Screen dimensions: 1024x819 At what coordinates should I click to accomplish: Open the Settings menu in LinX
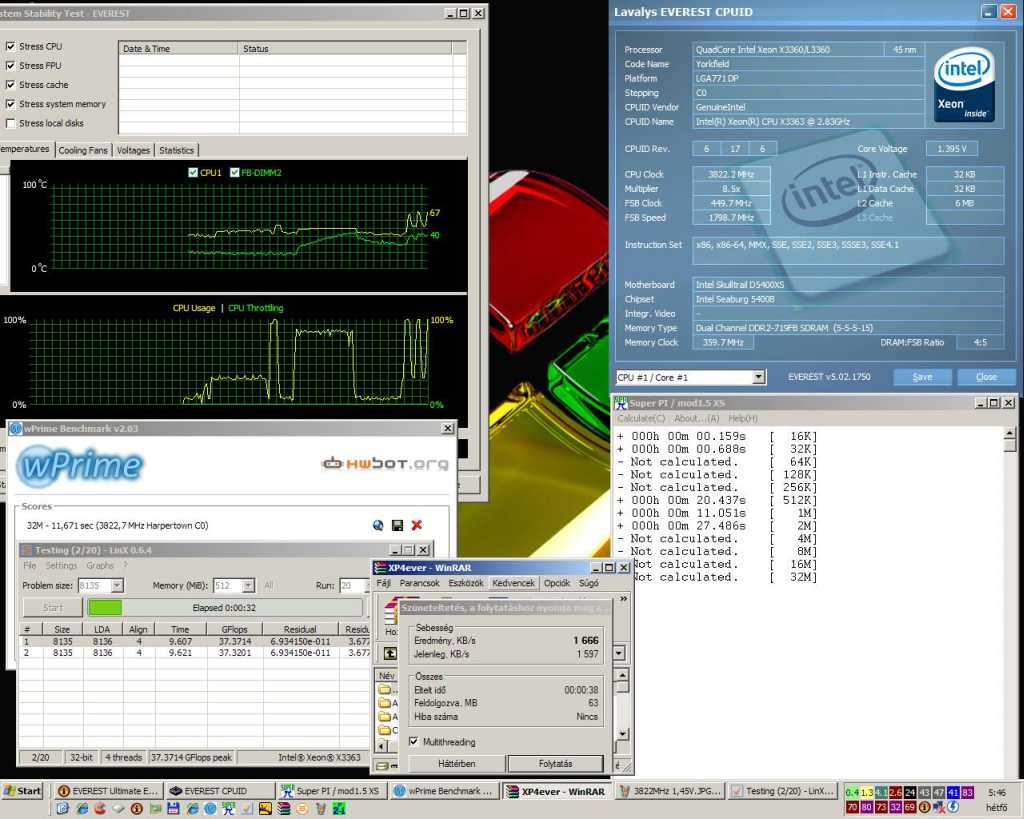coord(61,565)
